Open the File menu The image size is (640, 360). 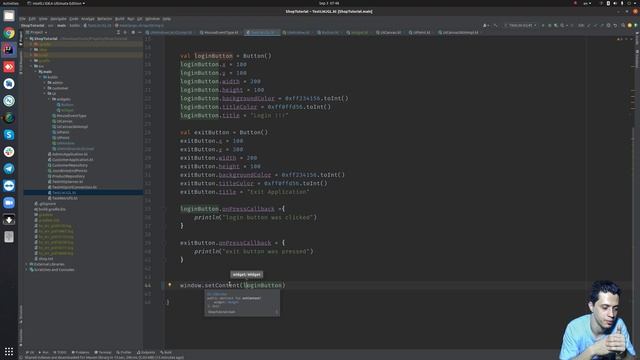tap(22, 19)
